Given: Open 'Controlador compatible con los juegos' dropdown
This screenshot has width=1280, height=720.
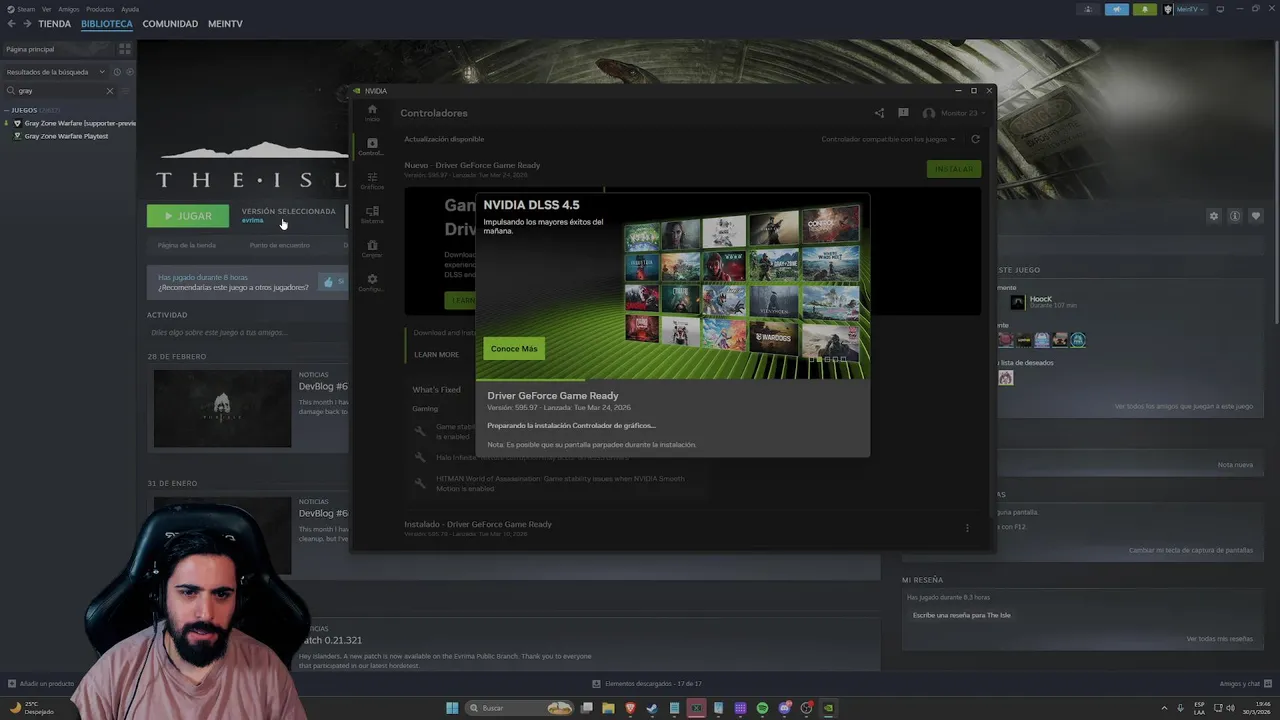Looking at the screenshot, I should pos(888,139).
